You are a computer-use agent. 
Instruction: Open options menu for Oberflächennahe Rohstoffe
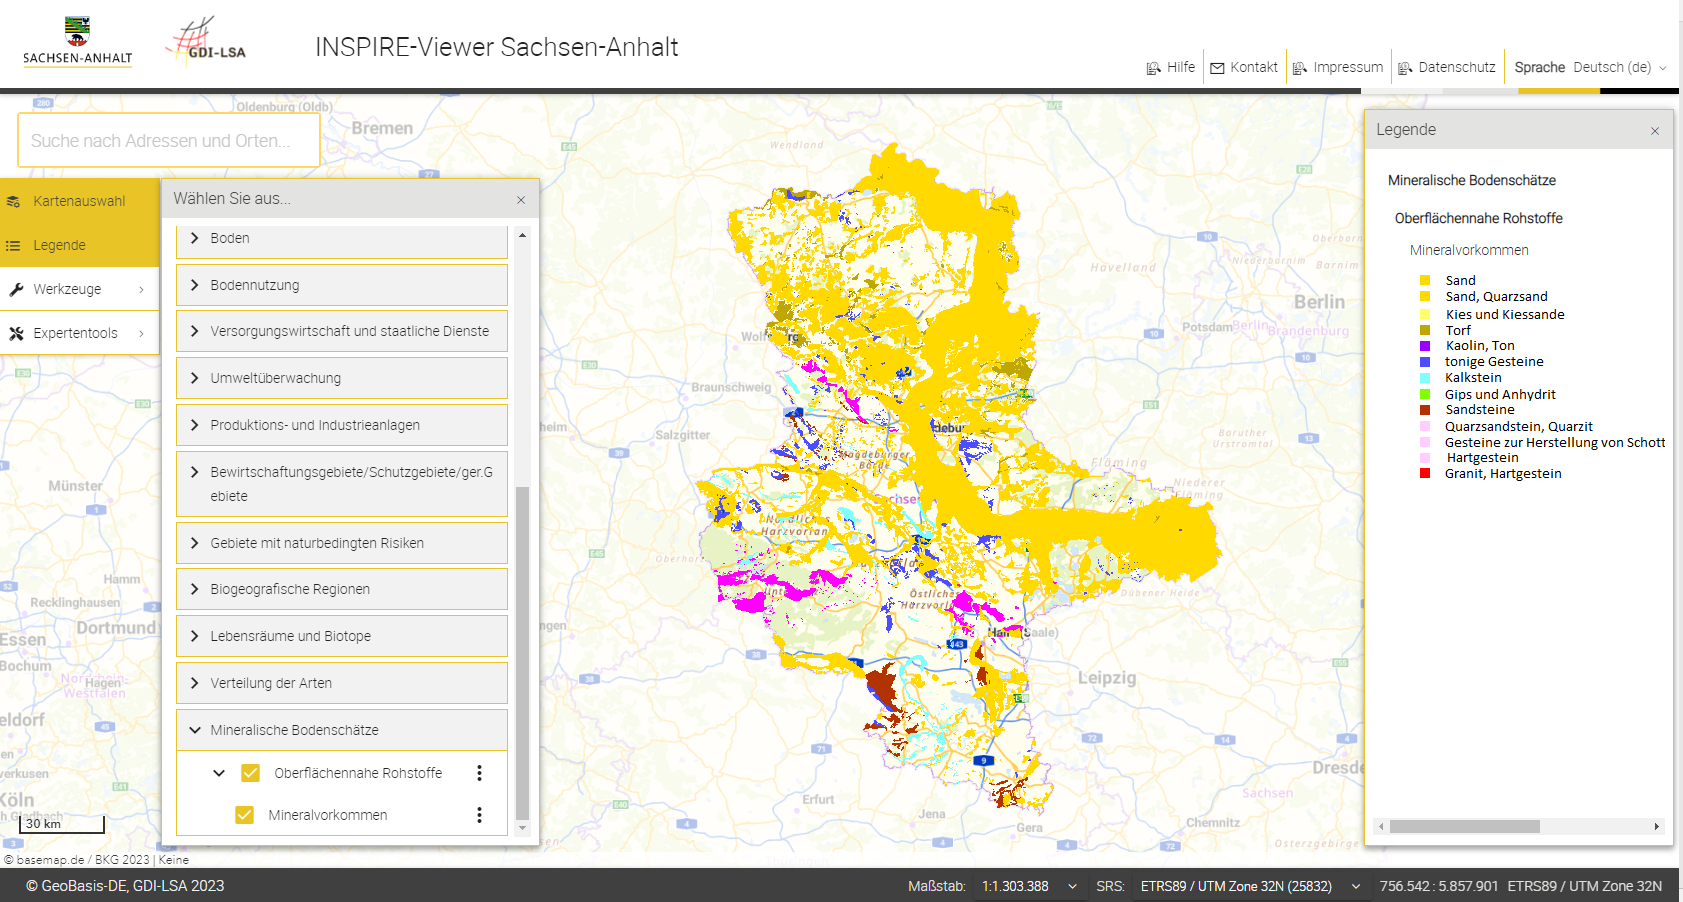479,773
